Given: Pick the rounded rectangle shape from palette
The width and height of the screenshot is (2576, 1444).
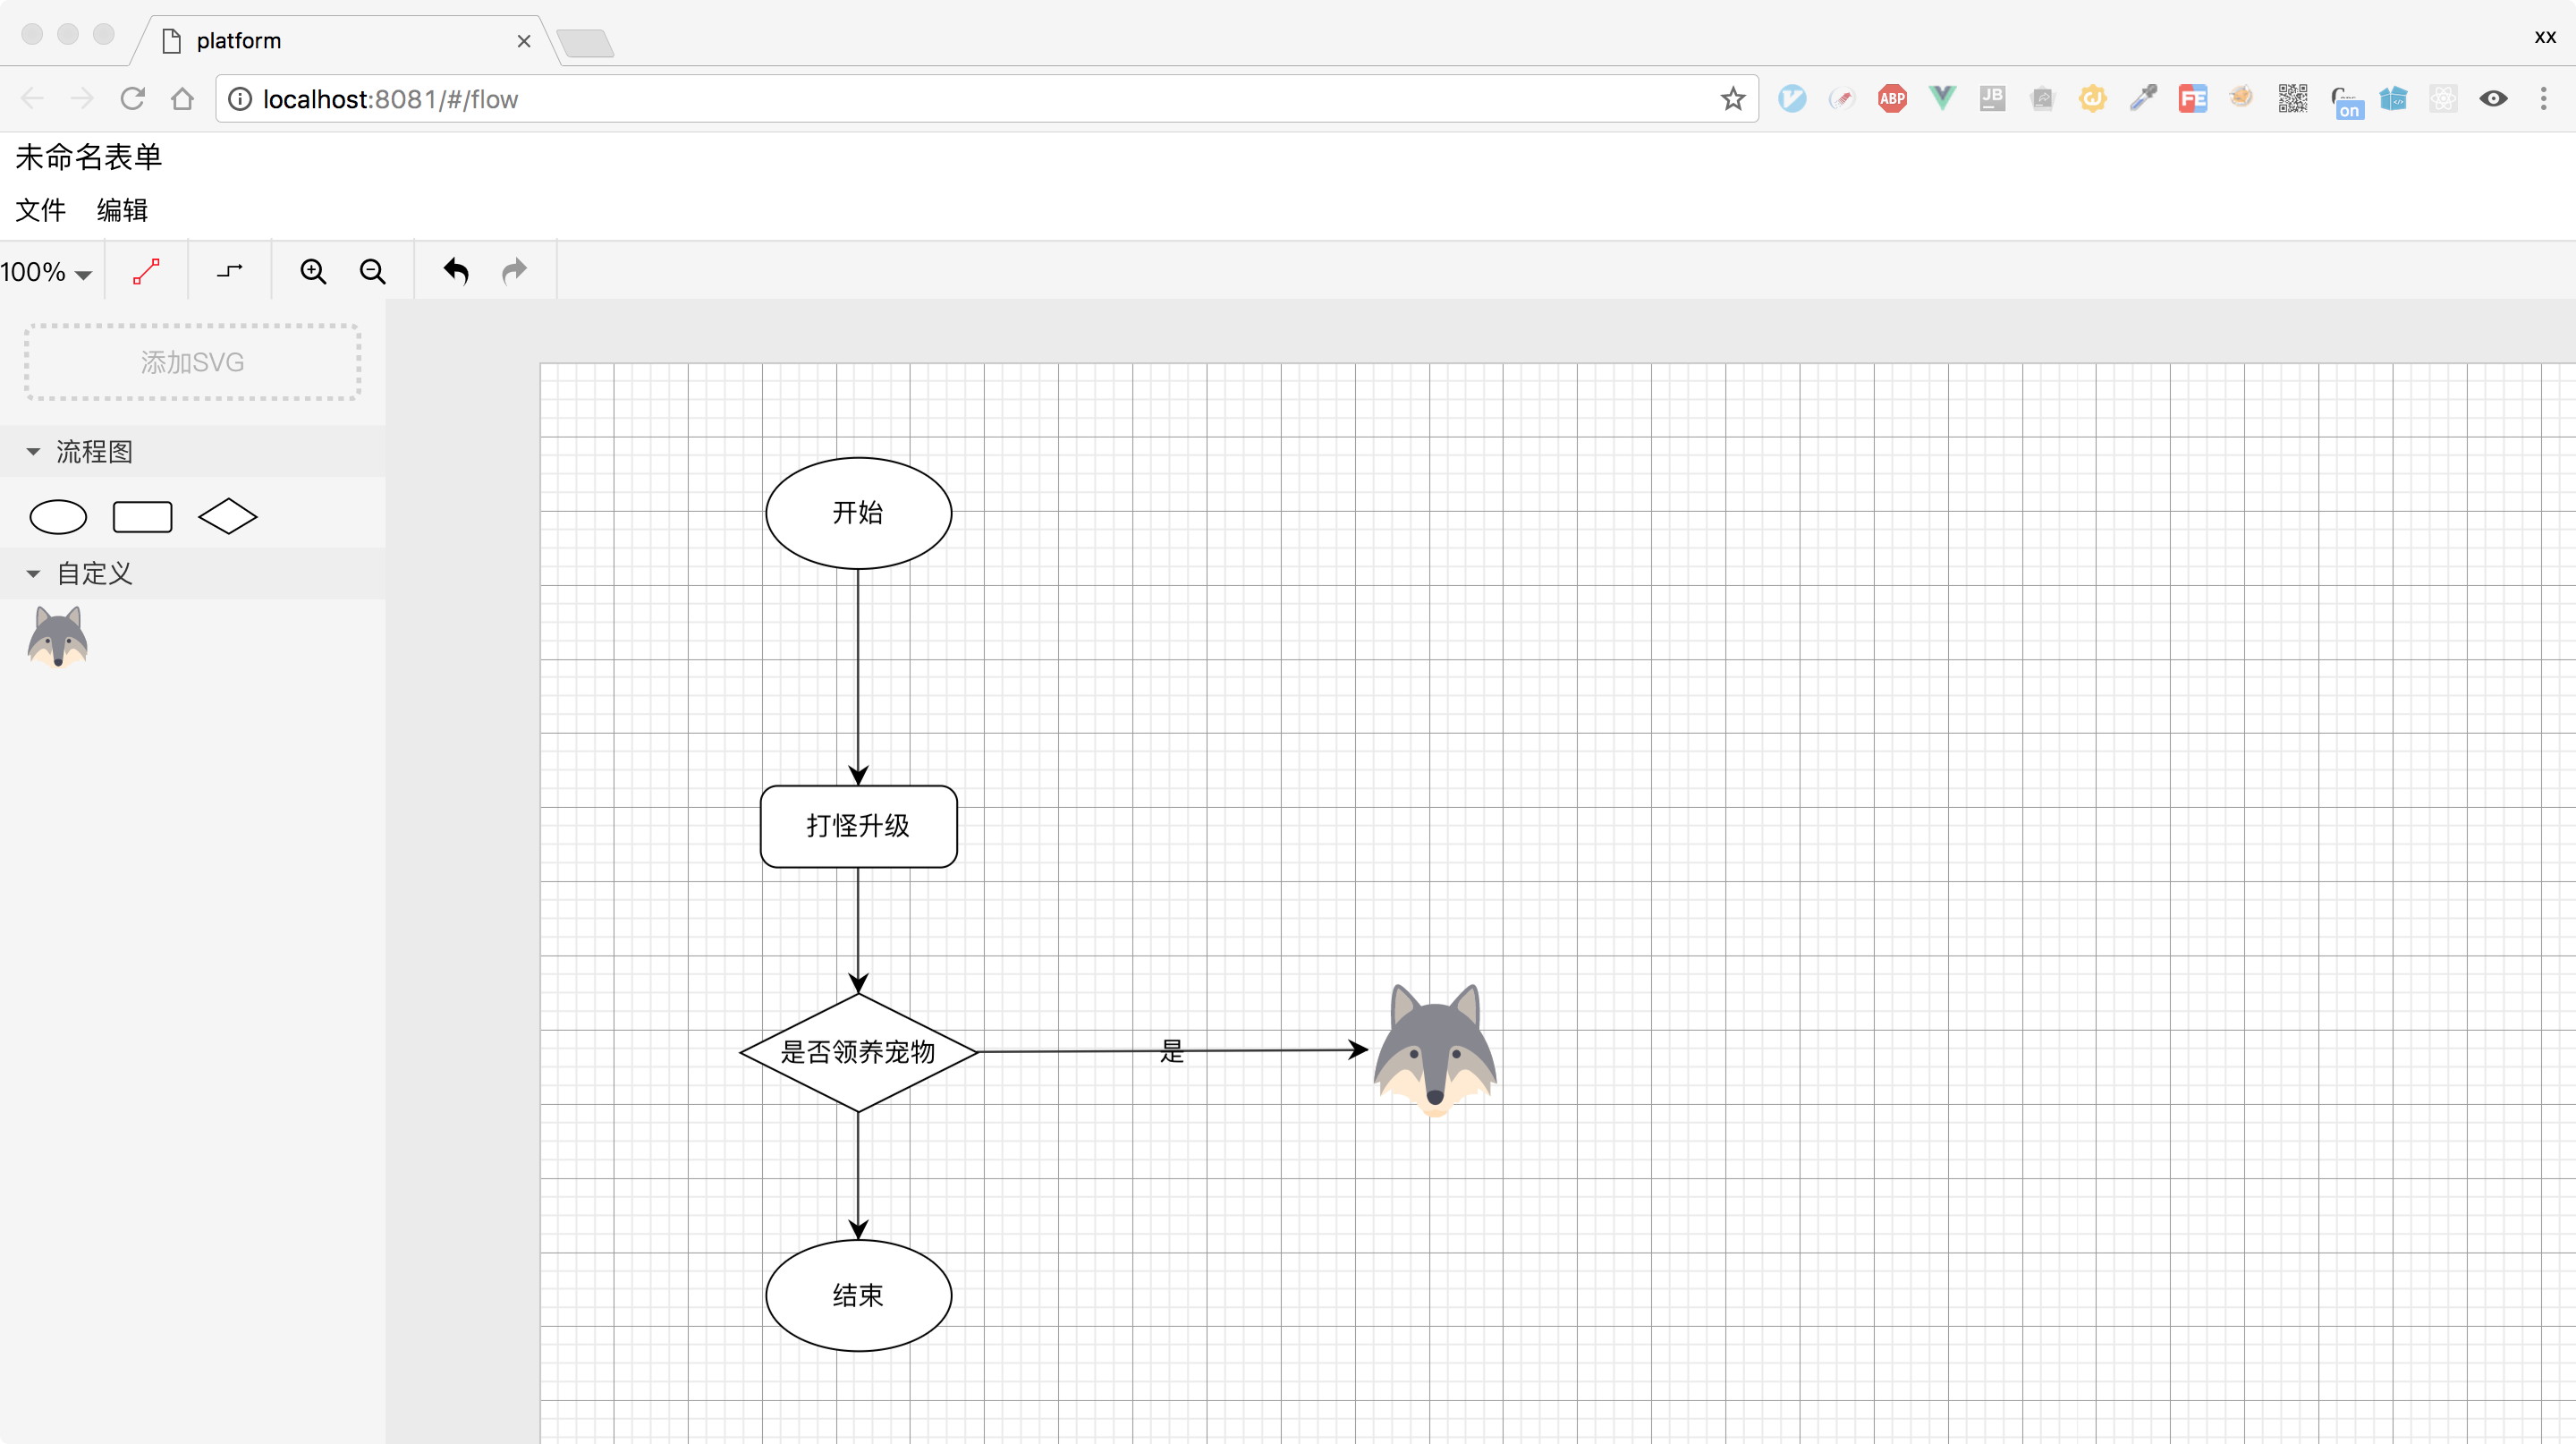Looking at the screenshot, I should pos(142,517).
